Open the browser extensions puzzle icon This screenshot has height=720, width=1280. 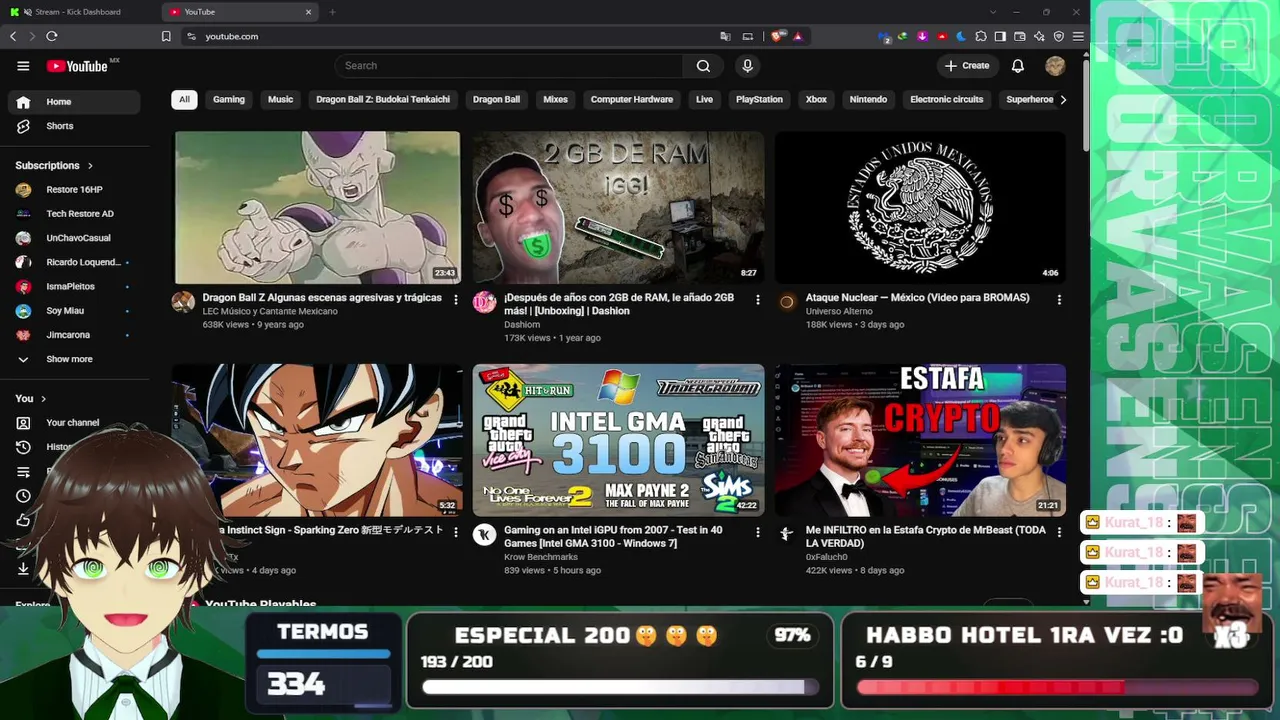pyautogui.click(x=981, y=36)
